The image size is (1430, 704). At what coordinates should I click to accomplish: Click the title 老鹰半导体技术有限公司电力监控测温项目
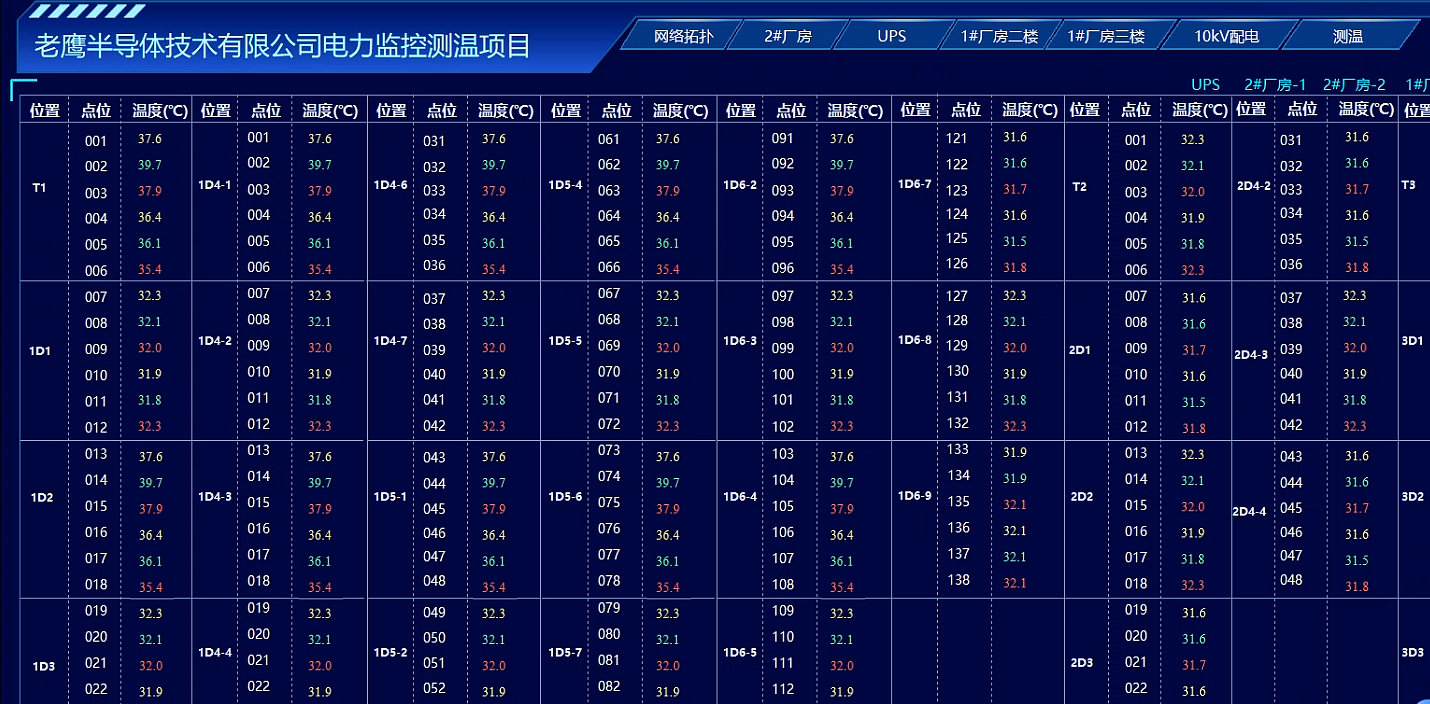tap(283, 46)
